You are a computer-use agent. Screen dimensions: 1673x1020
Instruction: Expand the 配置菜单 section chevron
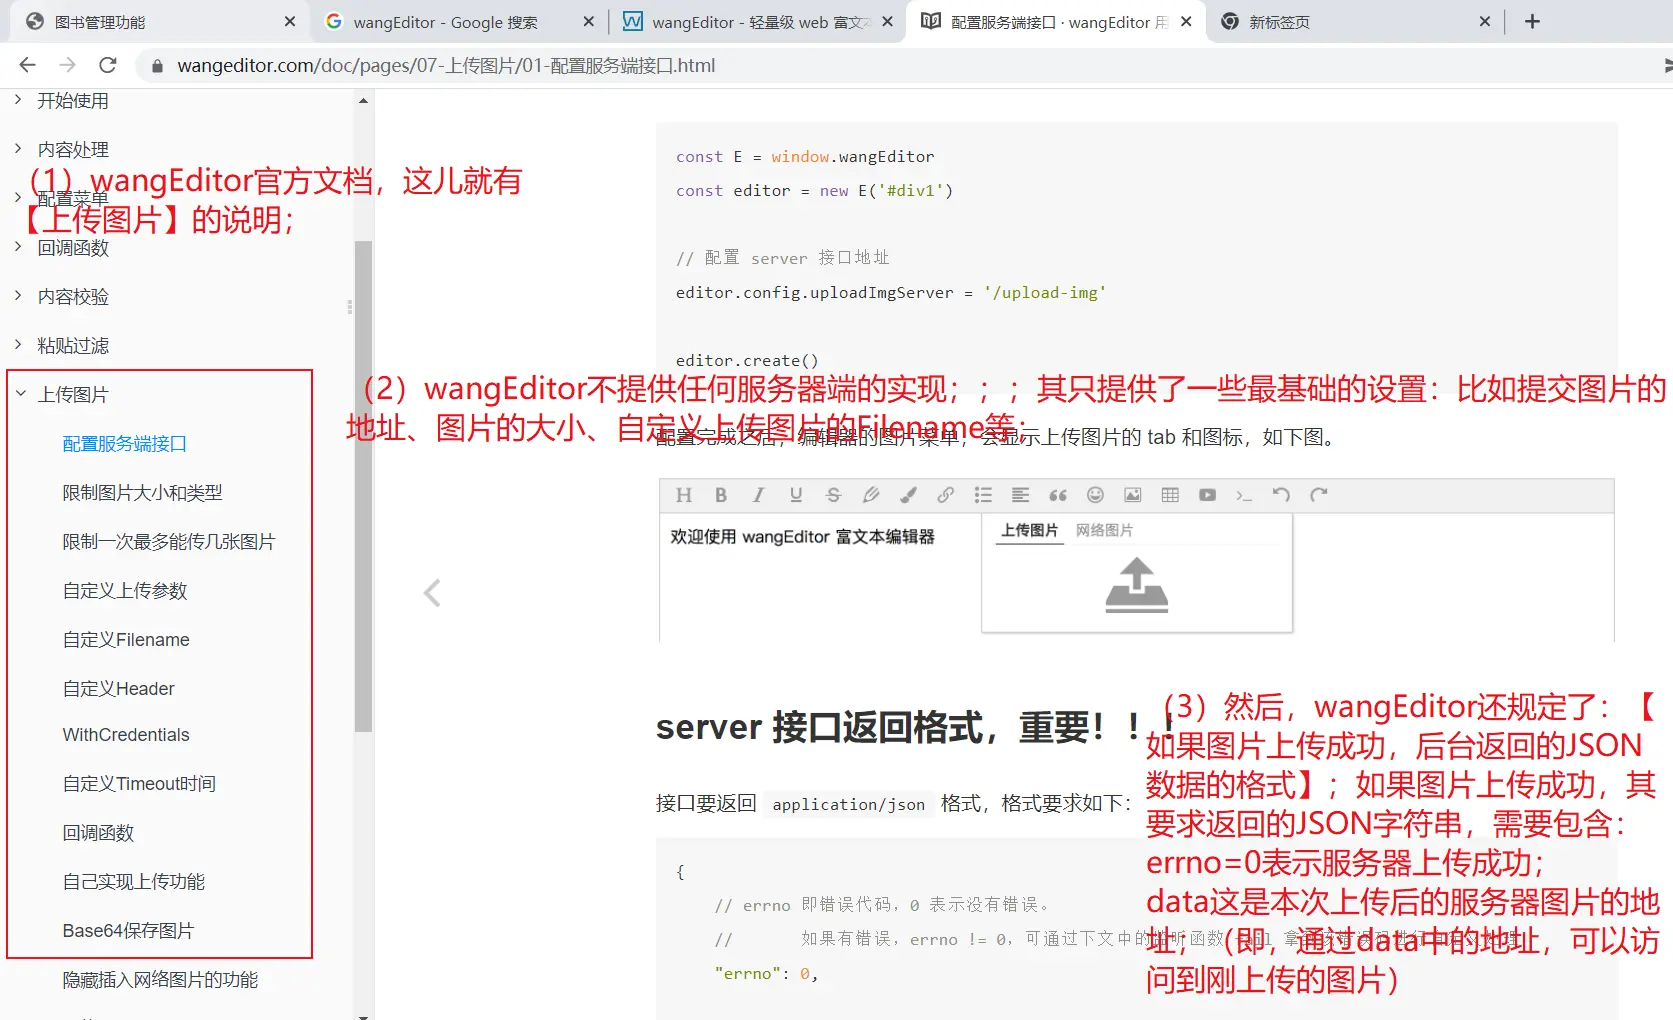(18, 198)
